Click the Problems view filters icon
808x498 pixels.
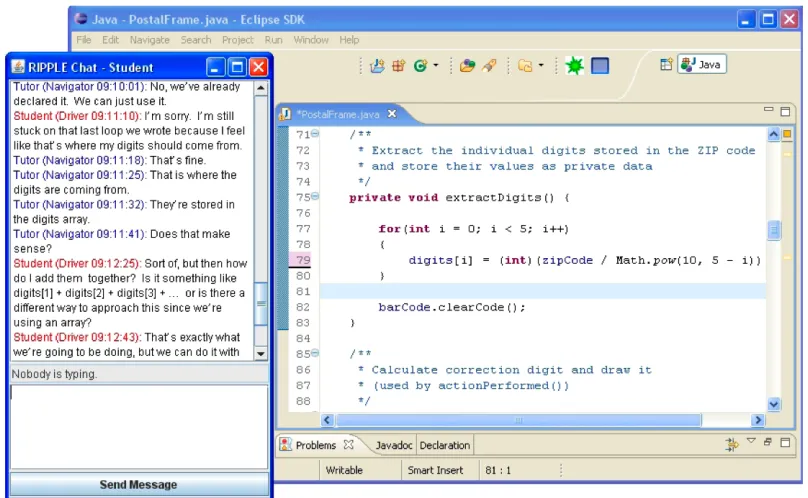[732, 444]
